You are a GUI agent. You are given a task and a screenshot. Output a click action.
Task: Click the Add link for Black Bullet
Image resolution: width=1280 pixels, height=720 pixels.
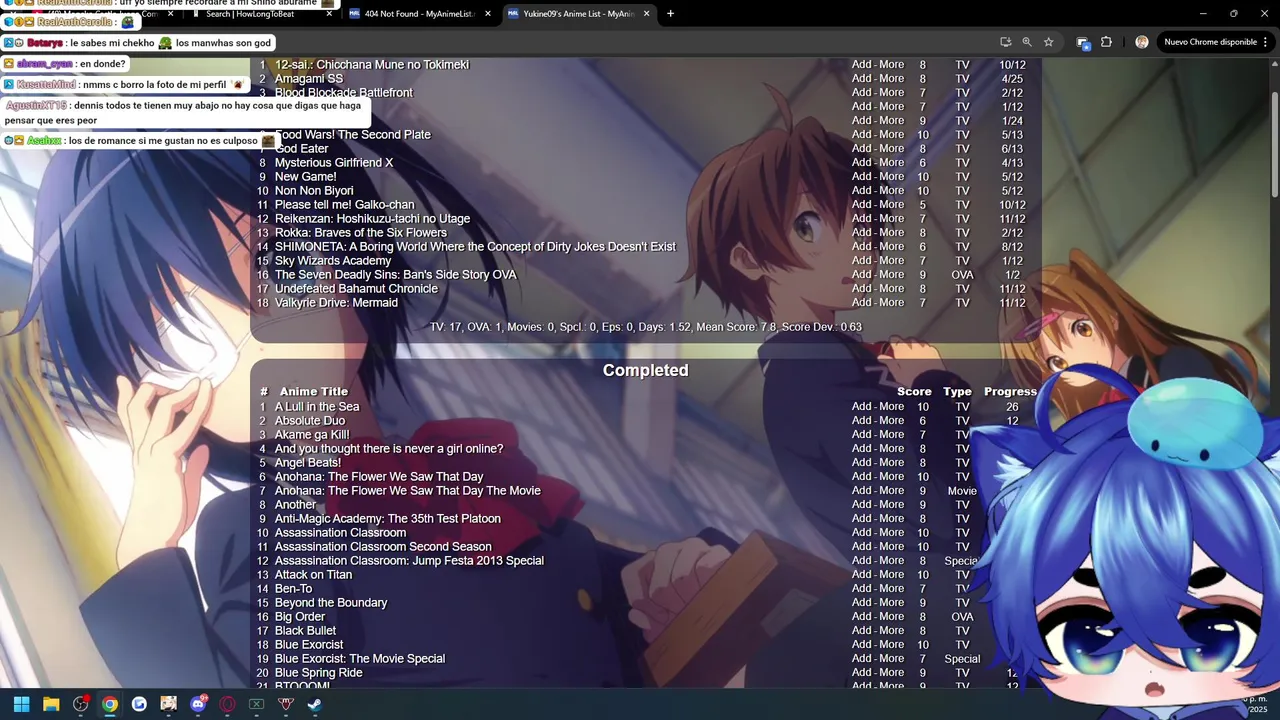coord(863,631)
